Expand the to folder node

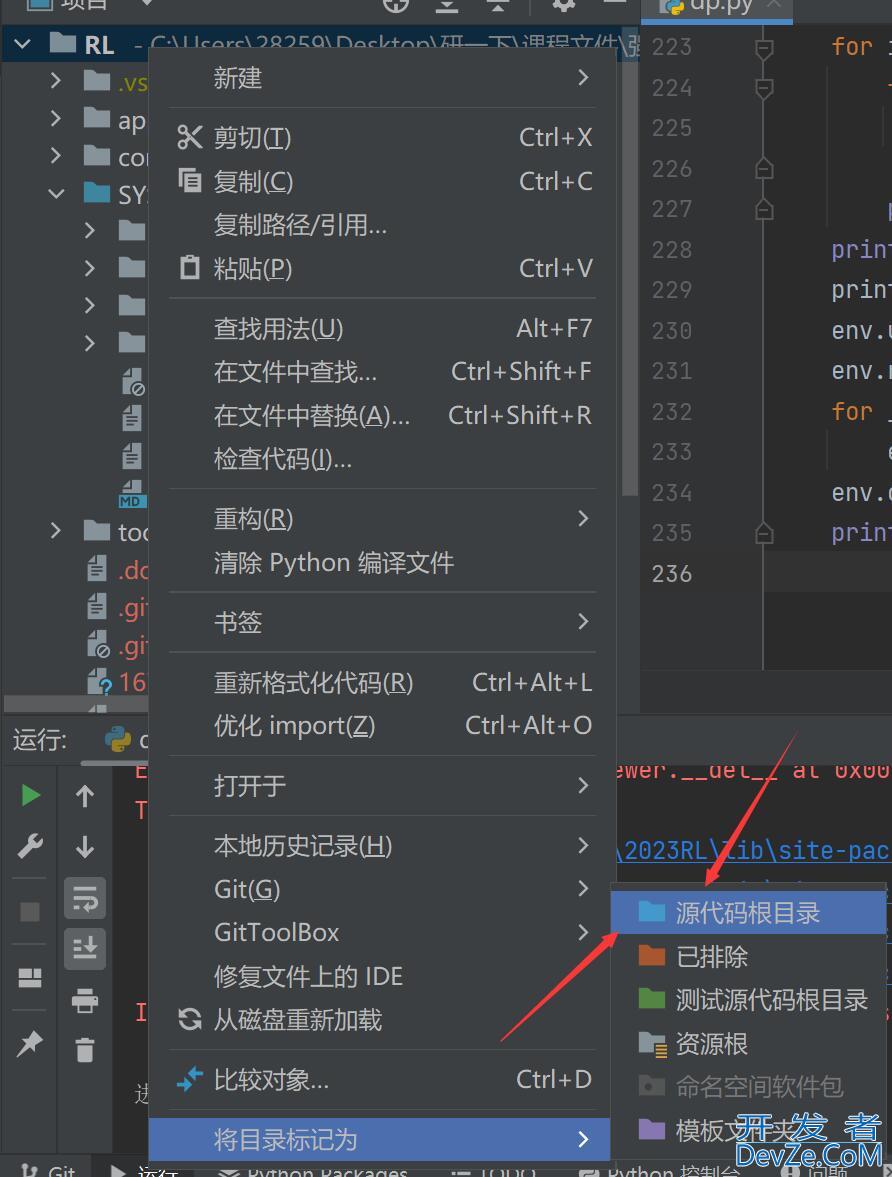coord(56,531)
